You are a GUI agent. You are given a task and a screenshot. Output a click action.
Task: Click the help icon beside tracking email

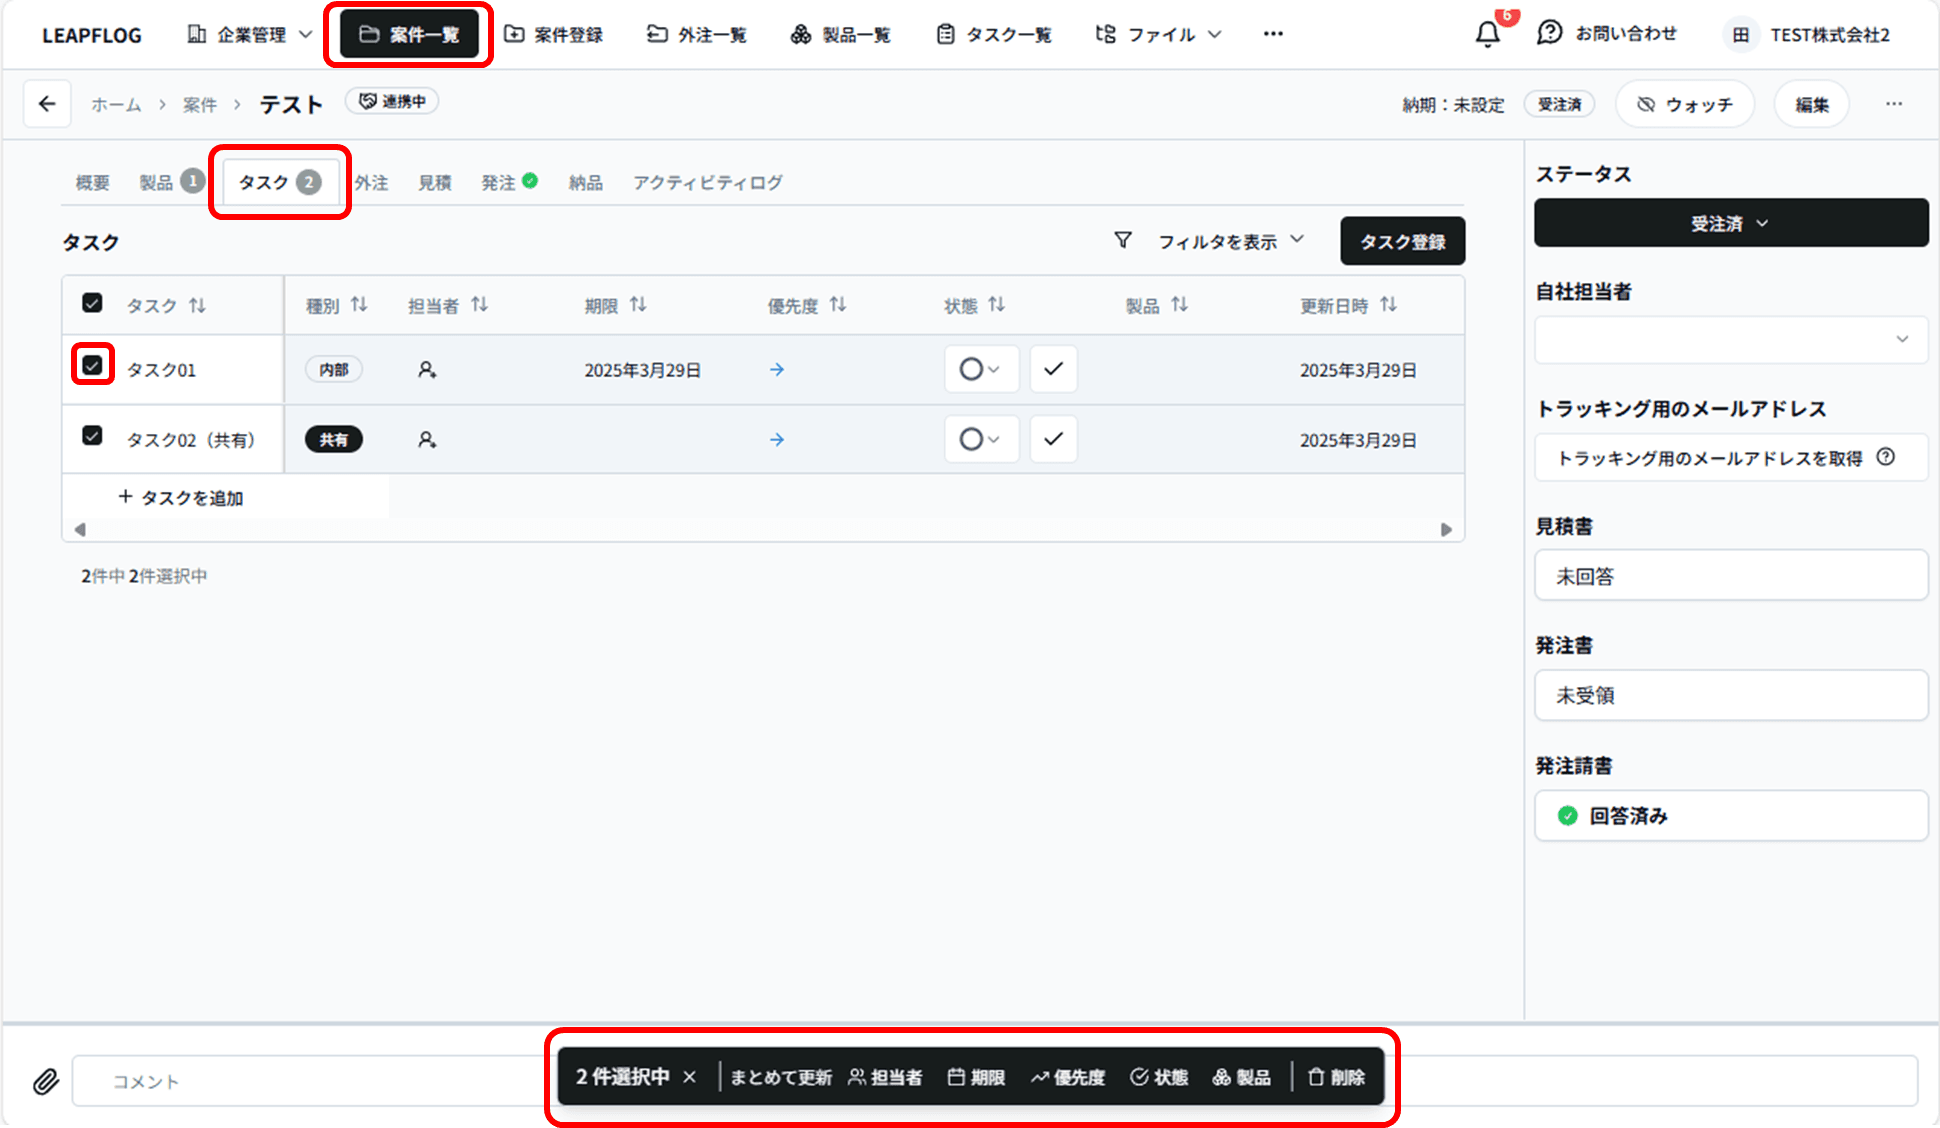click(x=1886, y=457)
